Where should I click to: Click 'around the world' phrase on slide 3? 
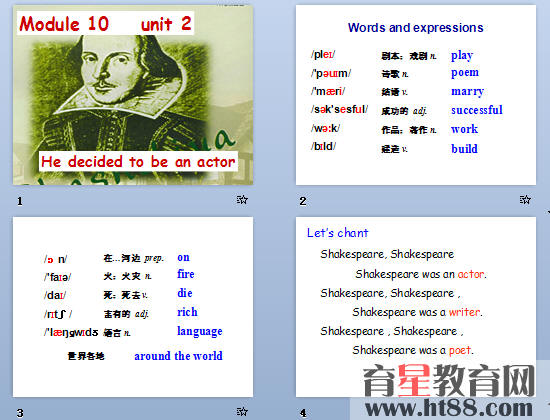(178, 356)
